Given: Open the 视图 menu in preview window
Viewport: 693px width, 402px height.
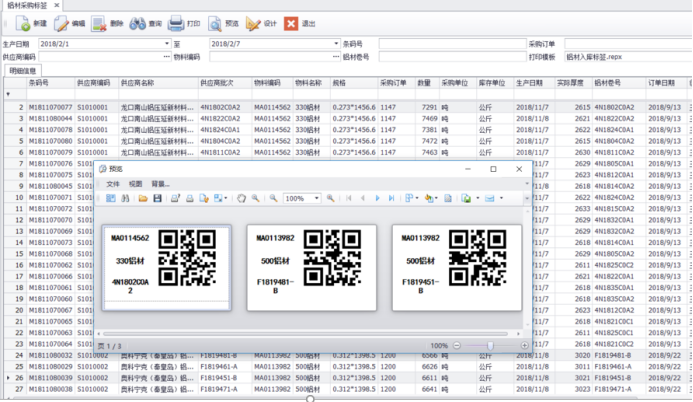Looking at the screenshot, I should click(x=135, y=184).
